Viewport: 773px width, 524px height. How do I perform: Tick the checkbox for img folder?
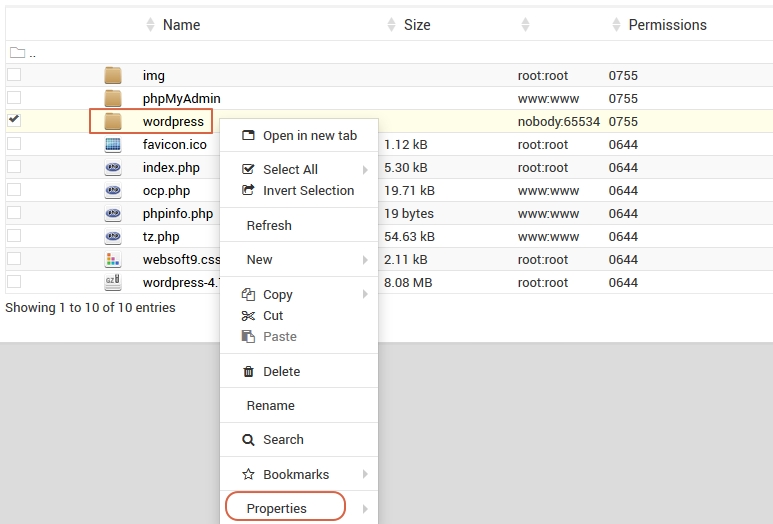pos(14,75)
